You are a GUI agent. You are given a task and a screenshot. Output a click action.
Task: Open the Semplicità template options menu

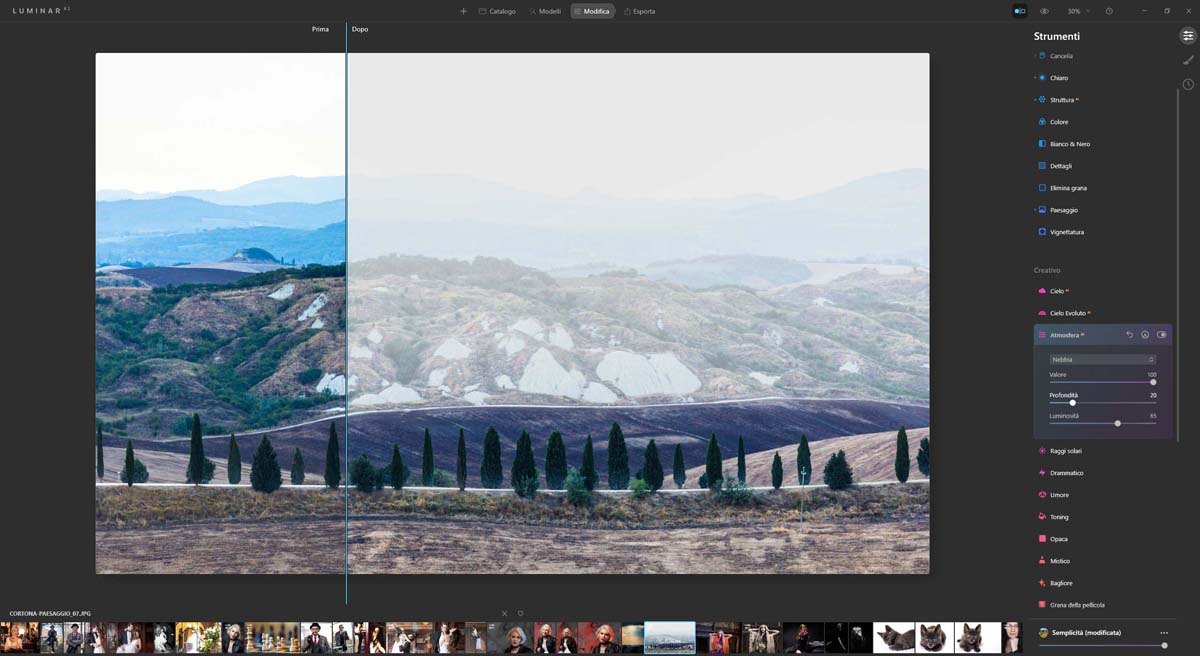[1163, 633]
